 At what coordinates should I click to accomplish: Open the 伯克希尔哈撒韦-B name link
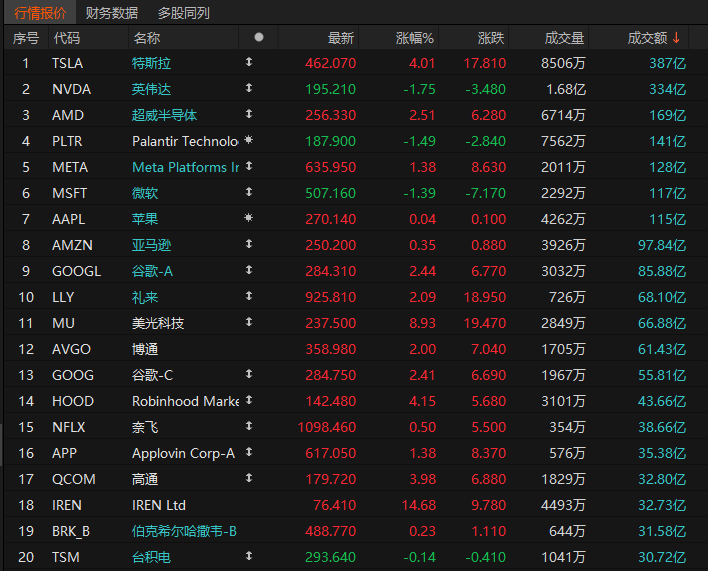click(x=184, y=531)
